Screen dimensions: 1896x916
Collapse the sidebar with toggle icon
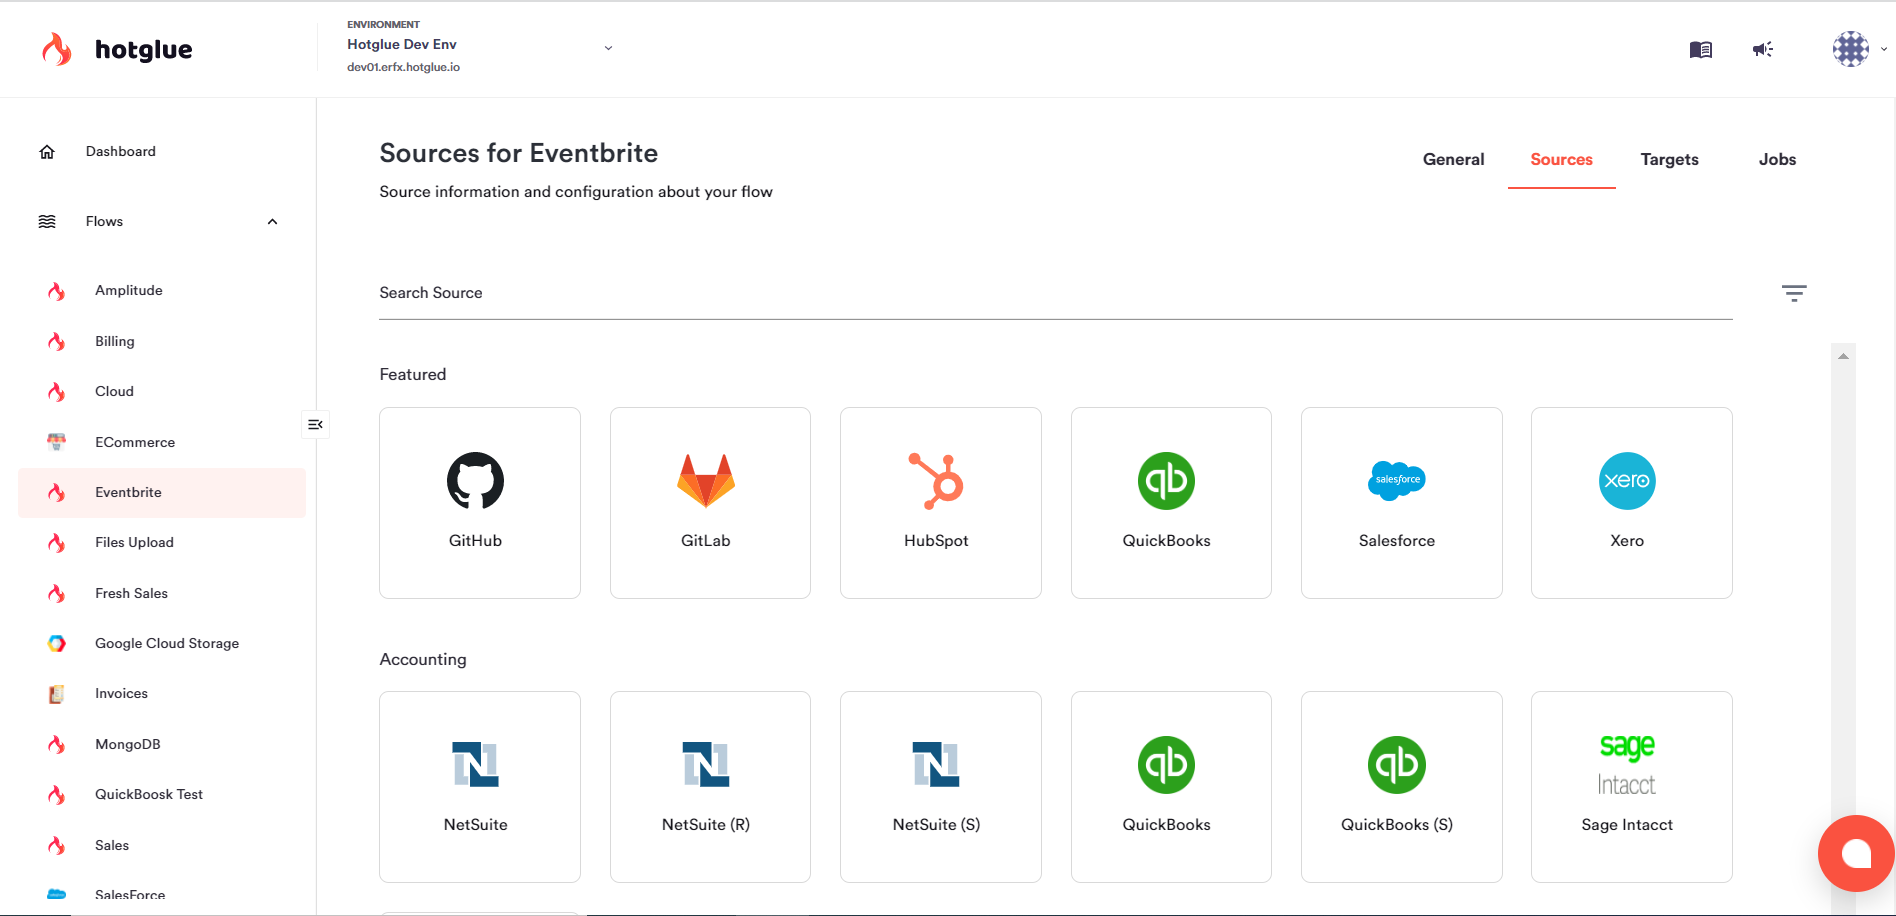pos(315,425)
